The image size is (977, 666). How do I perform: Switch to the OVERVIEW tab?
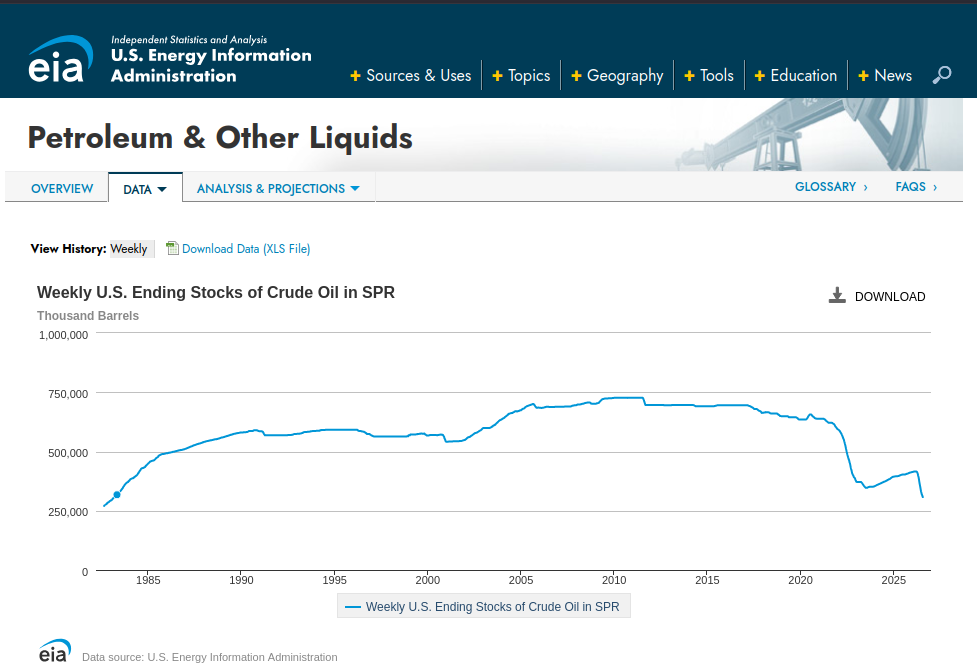[x=62, y=188]
